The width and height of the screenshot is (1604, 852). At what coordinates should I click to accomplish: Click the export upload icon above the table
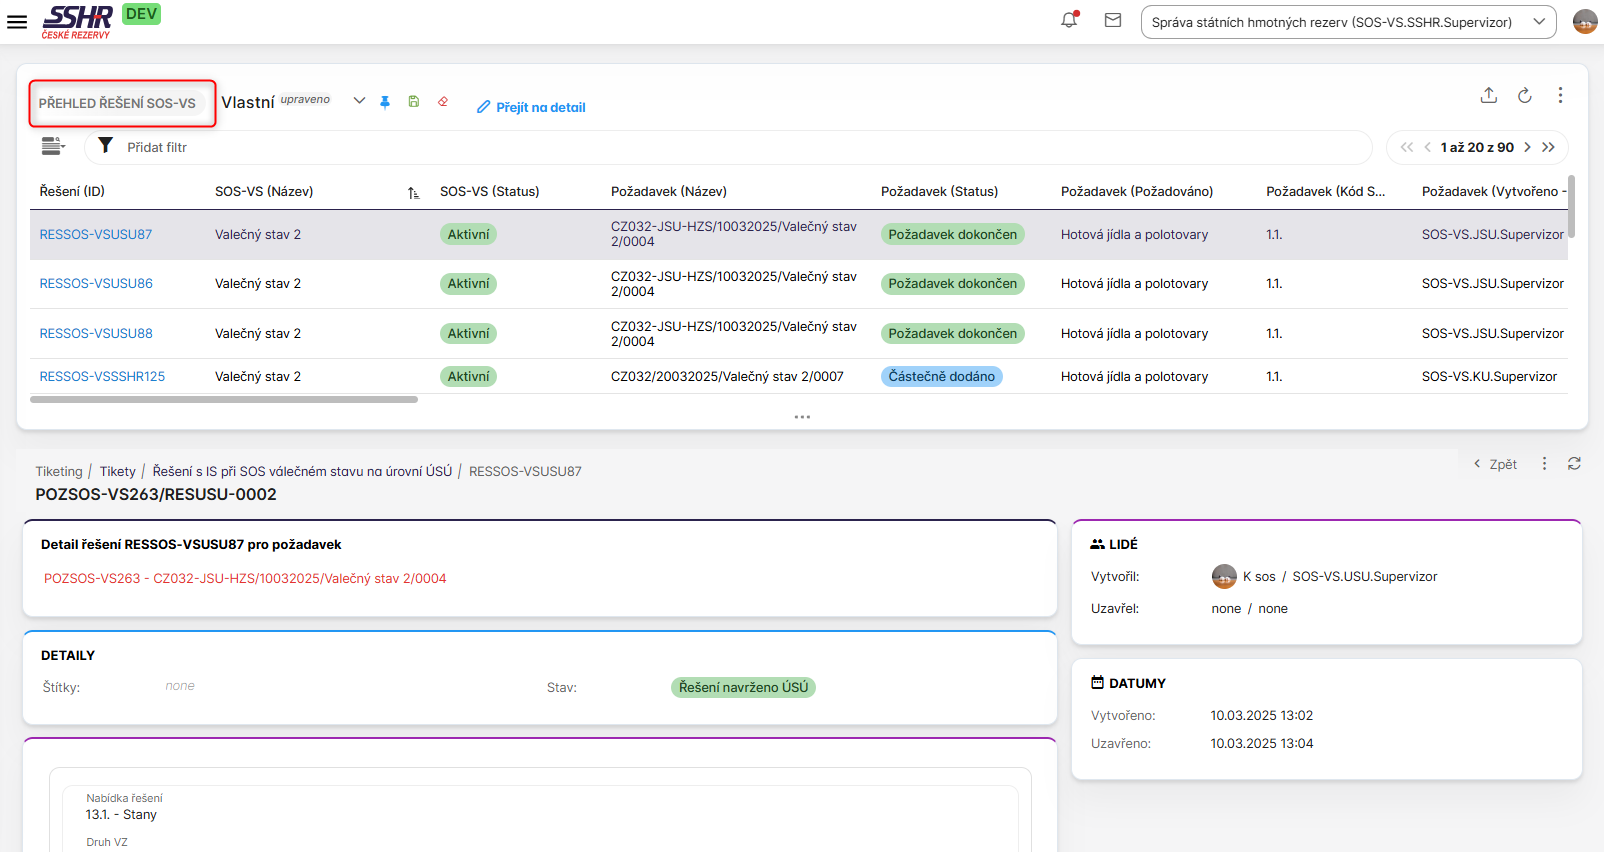point(1488,95)
